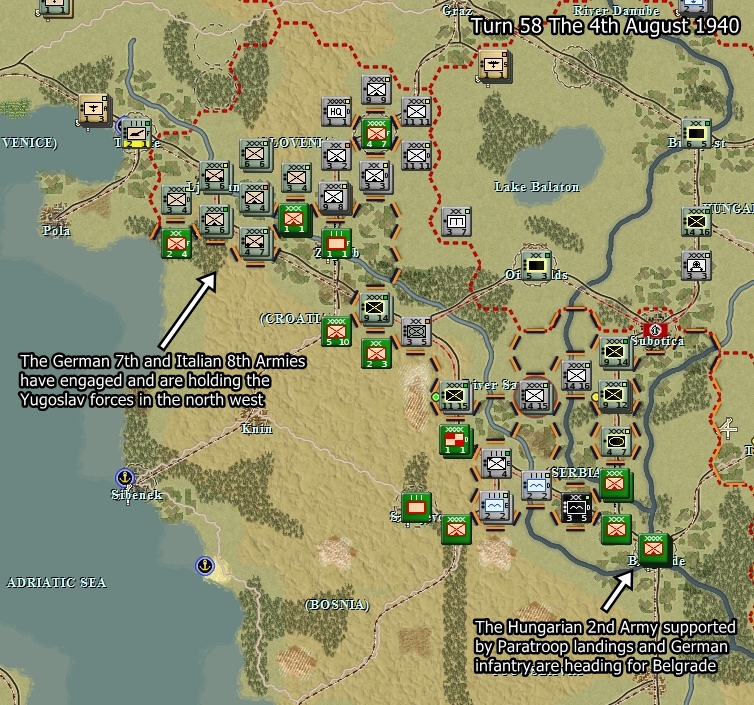The image size is (754, 705).
Task: Select the corps counter marked 5 6
Action: (214, 220)
